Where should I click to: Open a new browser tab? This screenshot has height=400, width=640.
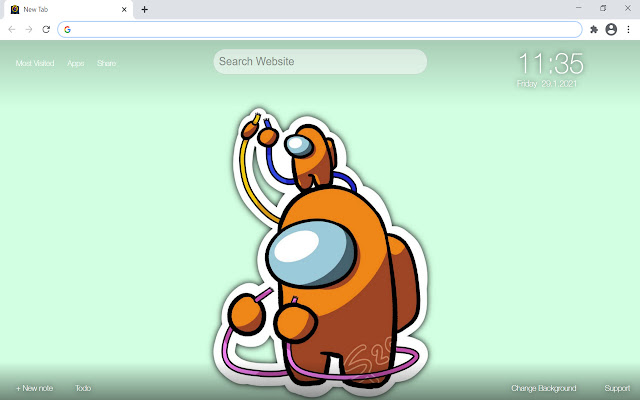[x=144, y=9]
